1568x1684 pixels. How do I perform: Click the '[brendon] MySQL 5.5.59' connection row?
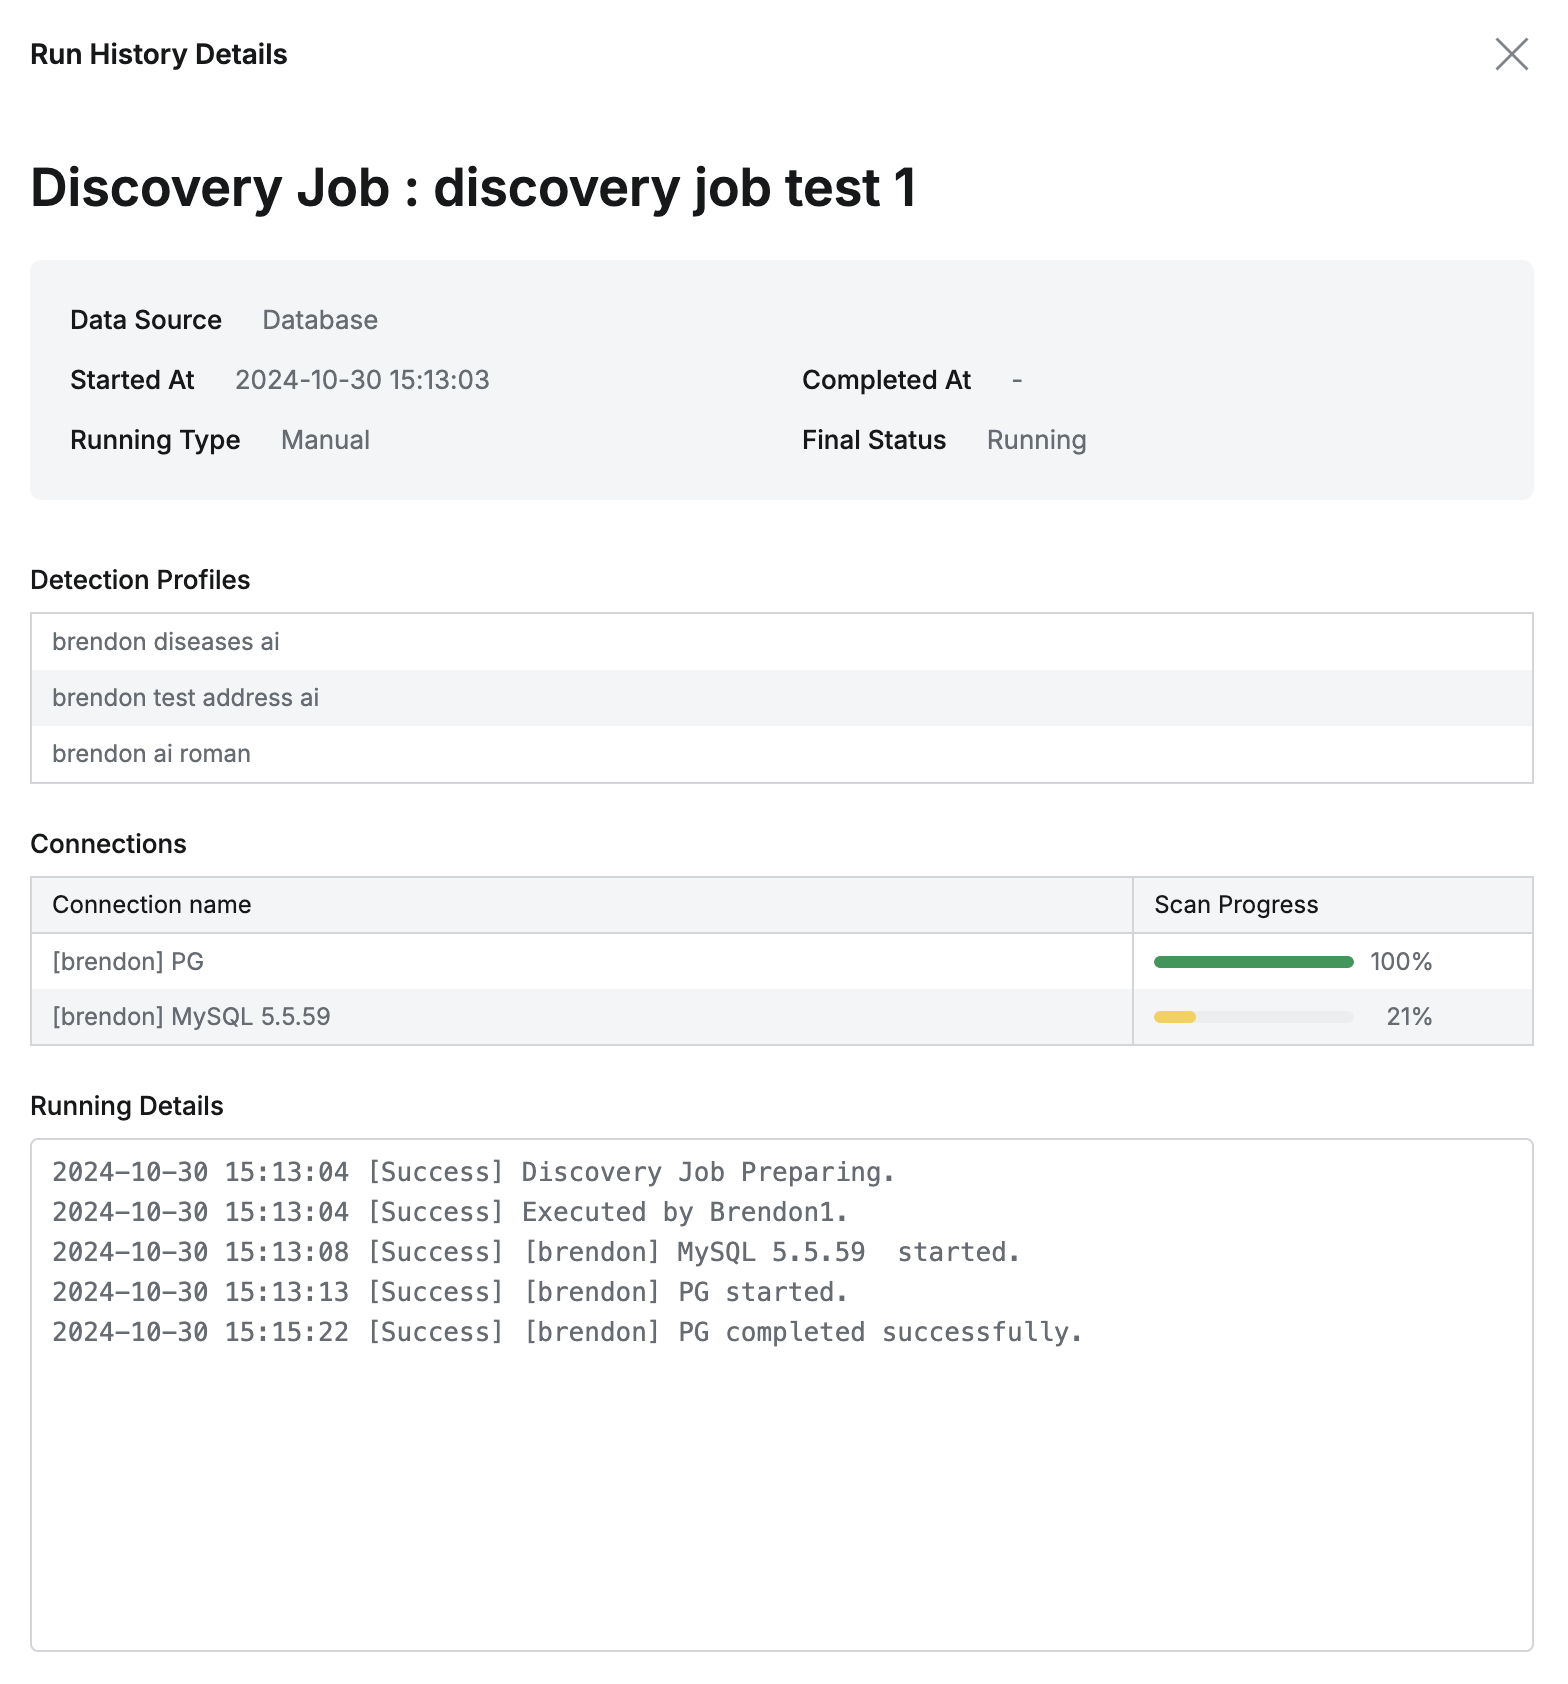[191, 1017]
